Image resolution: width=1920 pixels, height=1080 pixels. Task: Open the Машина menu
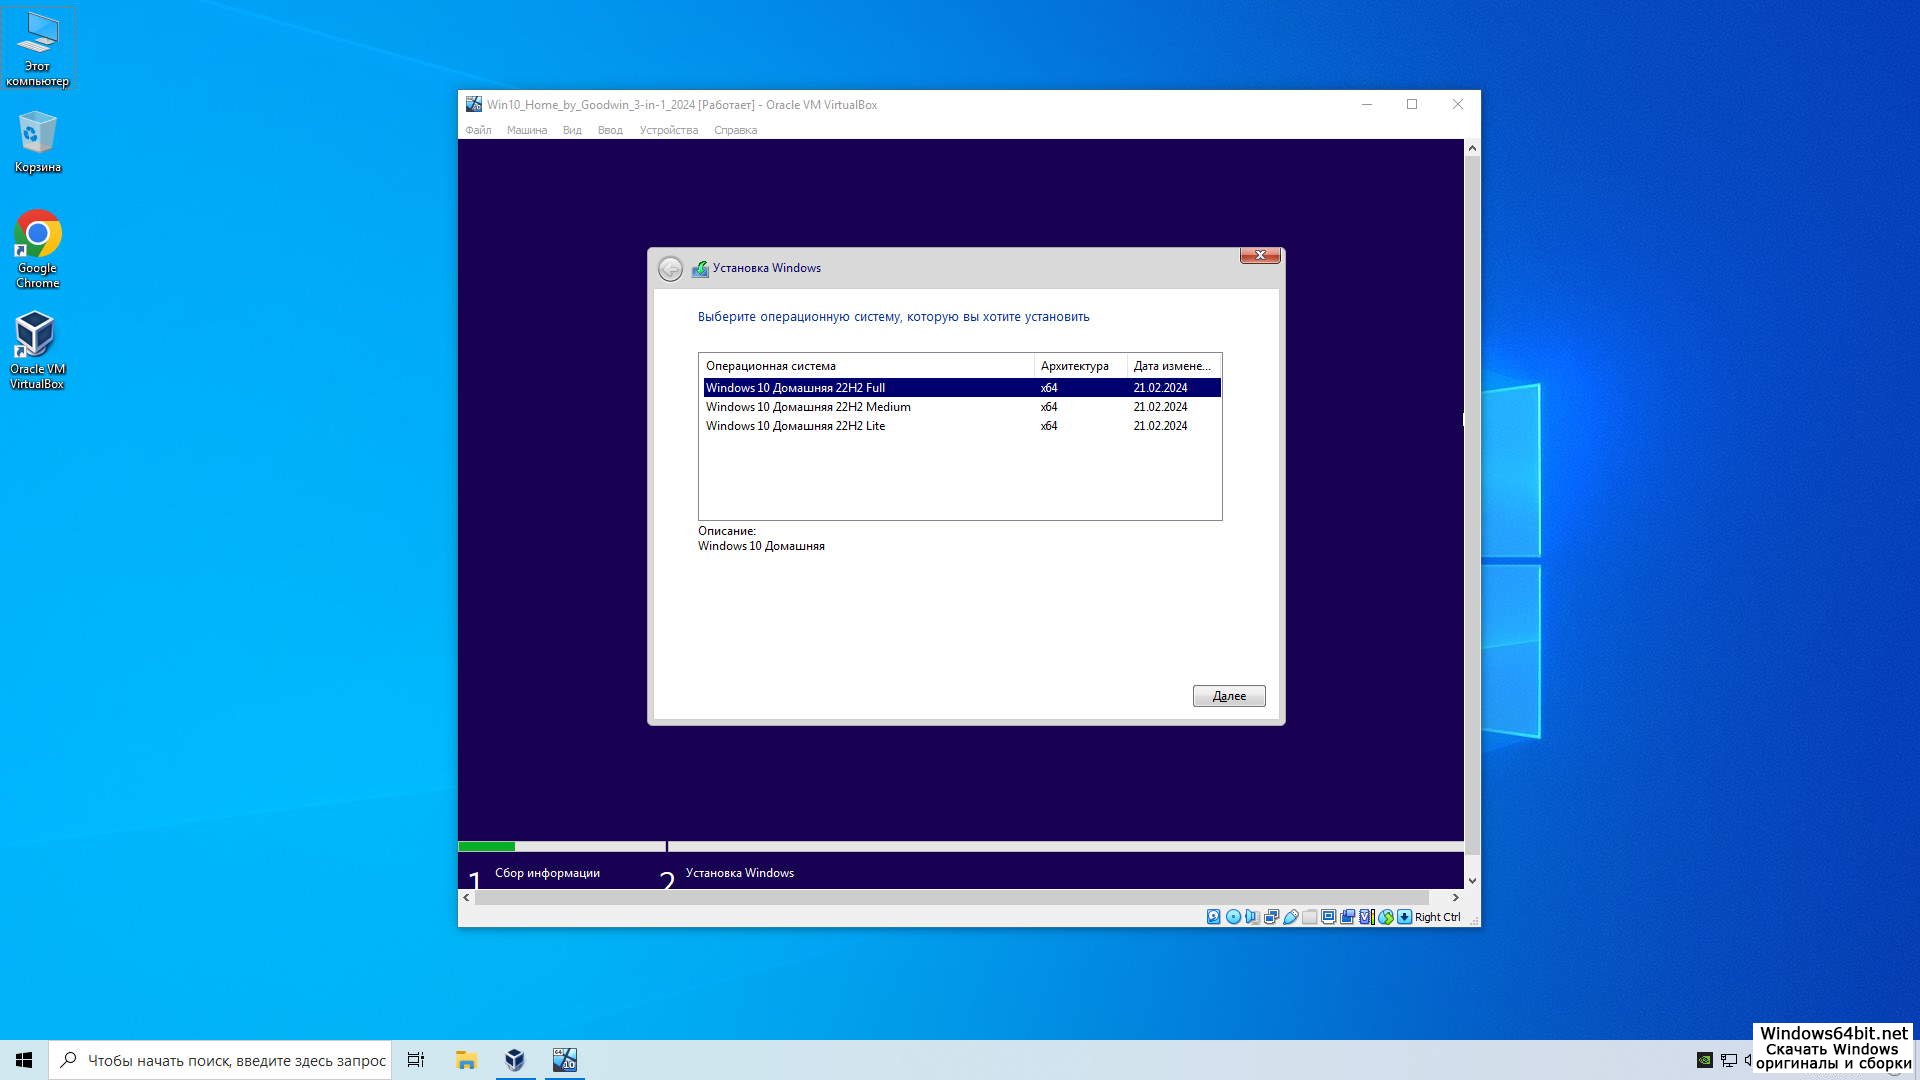526,130
